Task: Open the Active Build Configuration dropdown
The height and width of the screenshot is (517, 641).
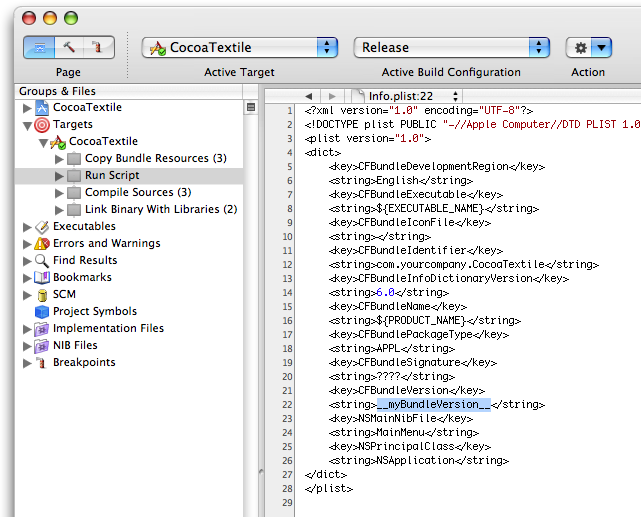Action: pyautogui.click(x=451, y=47)
